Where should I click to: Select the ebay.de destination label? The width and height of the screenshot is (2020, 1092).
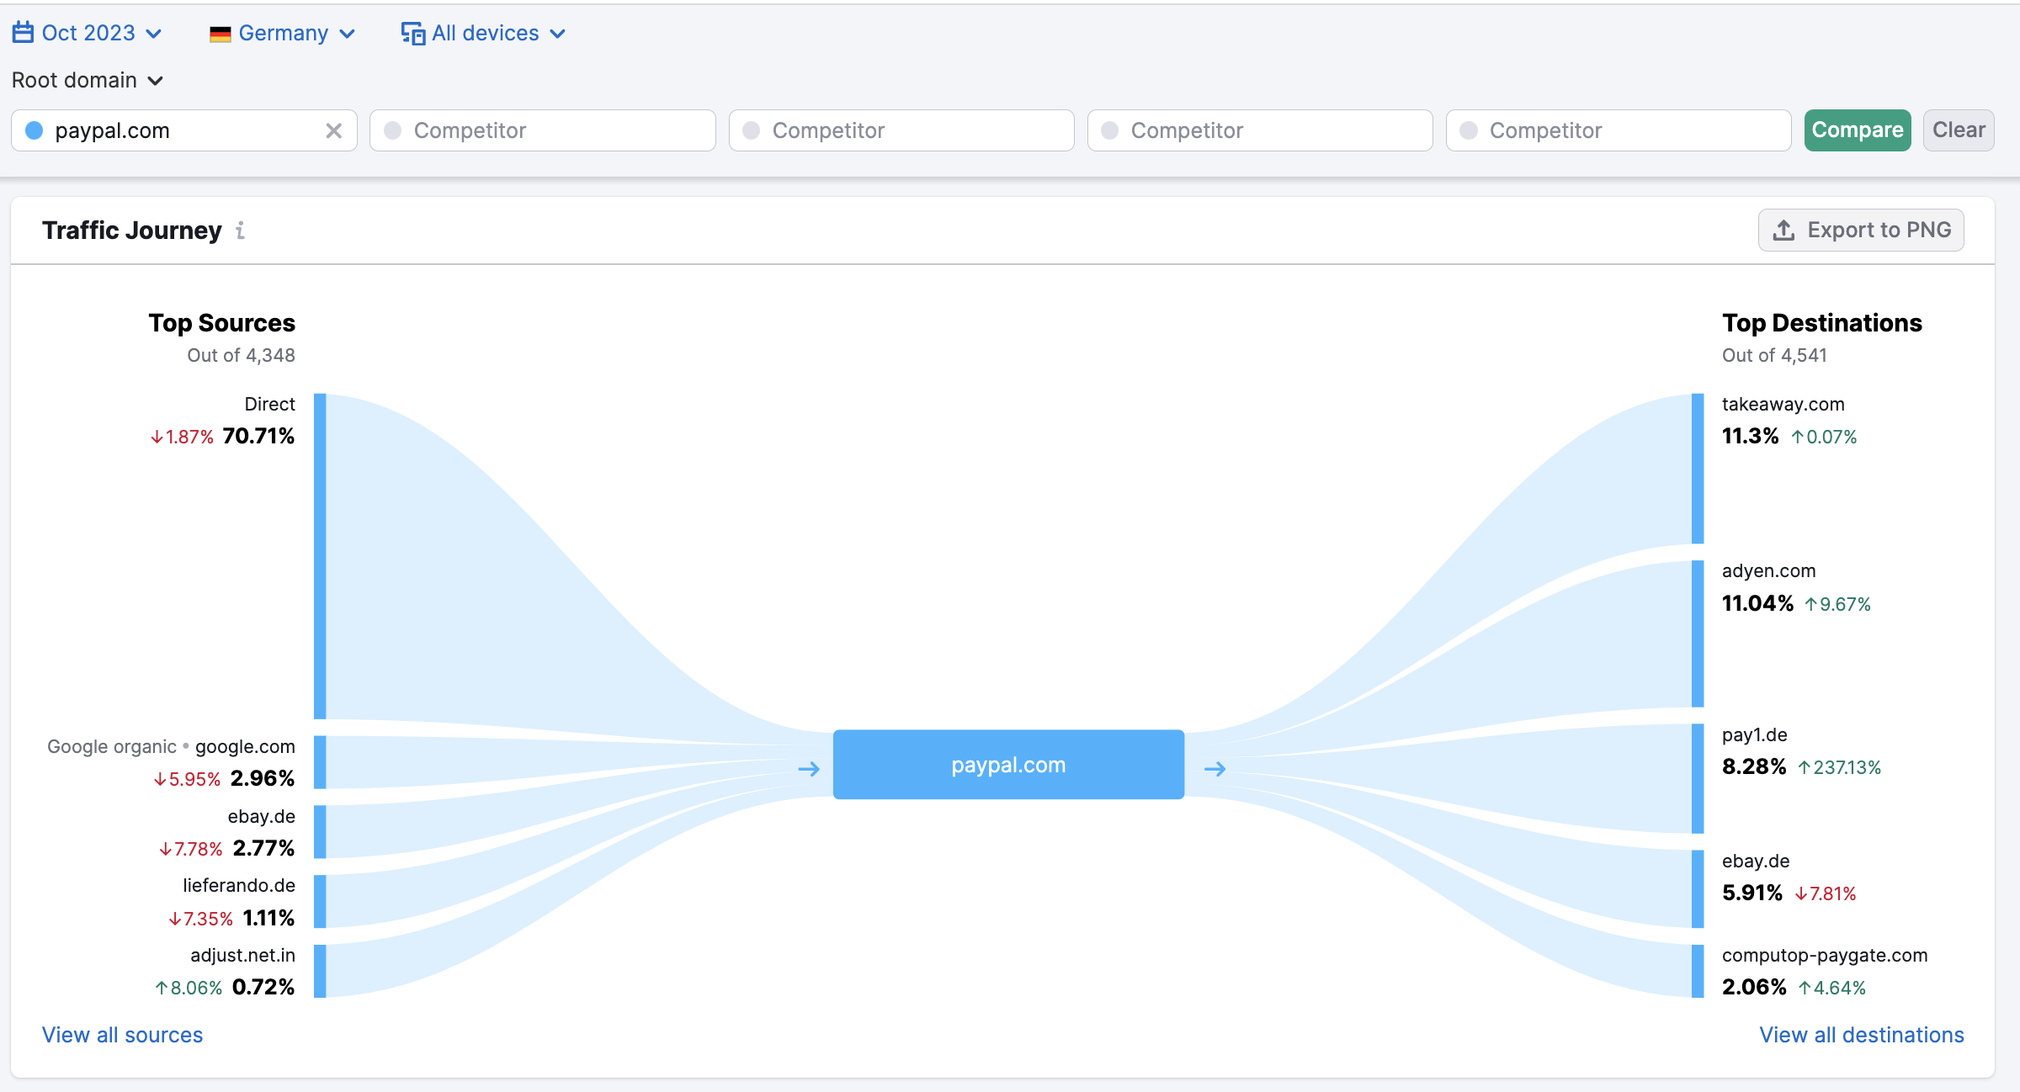(1756, 861)
